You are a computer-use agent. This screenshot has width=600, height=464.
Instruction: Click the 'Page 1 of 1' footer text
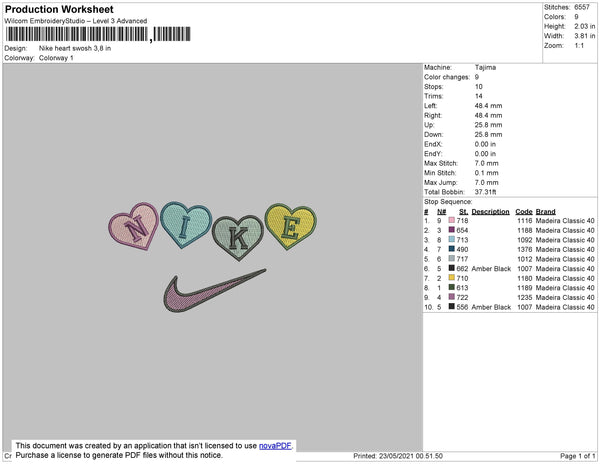pyautogui.click(x=578, y=456)
